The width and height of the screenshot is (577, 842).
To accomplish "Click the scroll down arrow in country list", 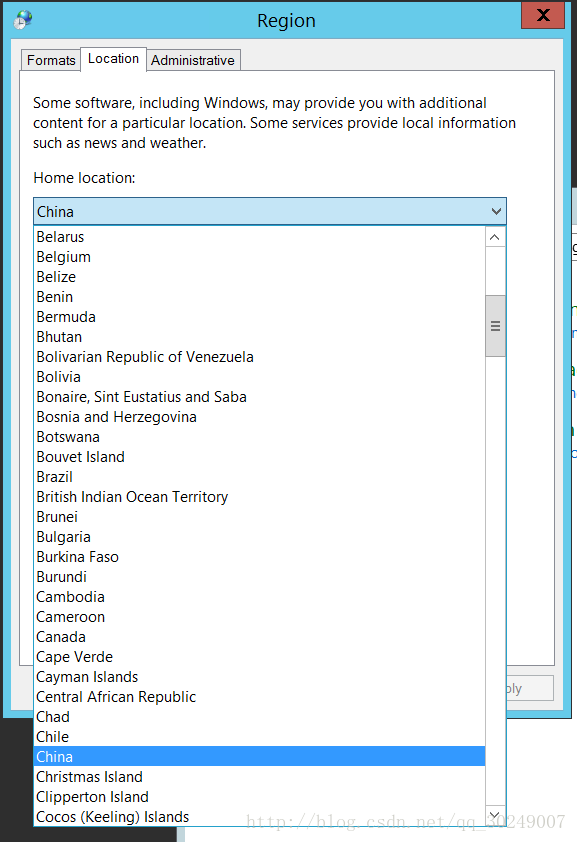I will pyautogui.click(x=495, y=815).
